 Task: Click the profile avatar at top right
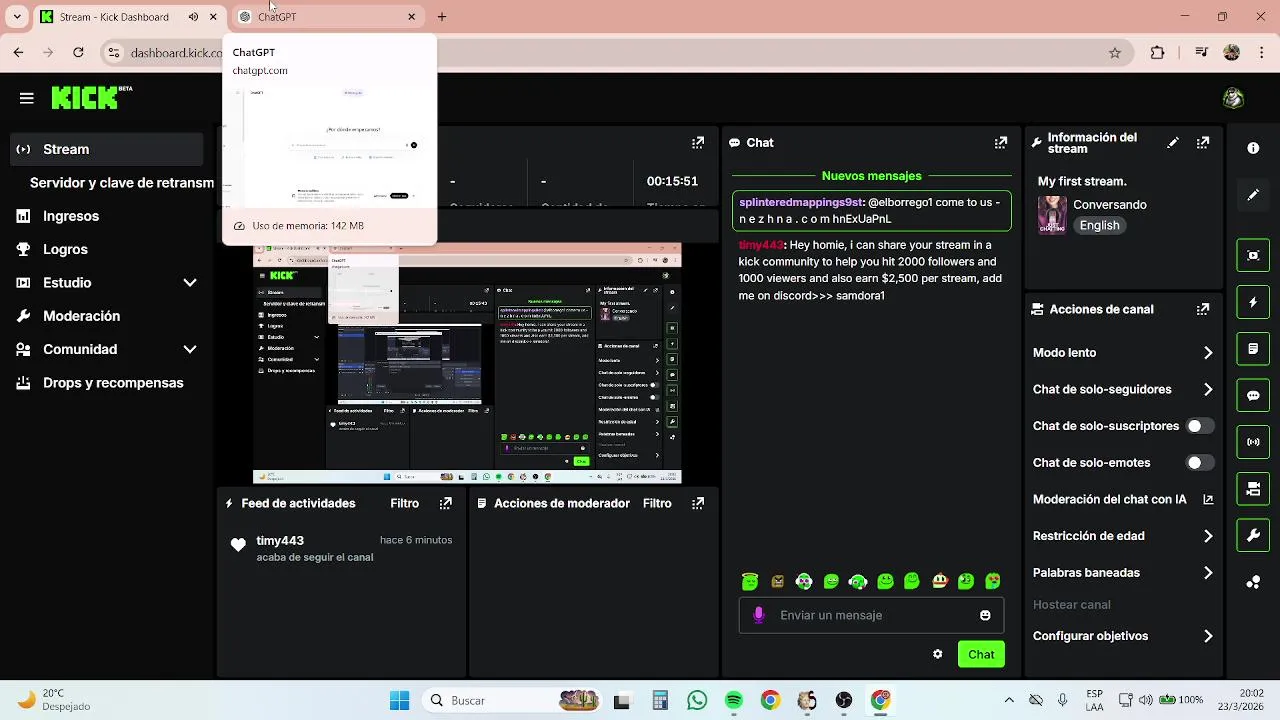(1233, 98)
